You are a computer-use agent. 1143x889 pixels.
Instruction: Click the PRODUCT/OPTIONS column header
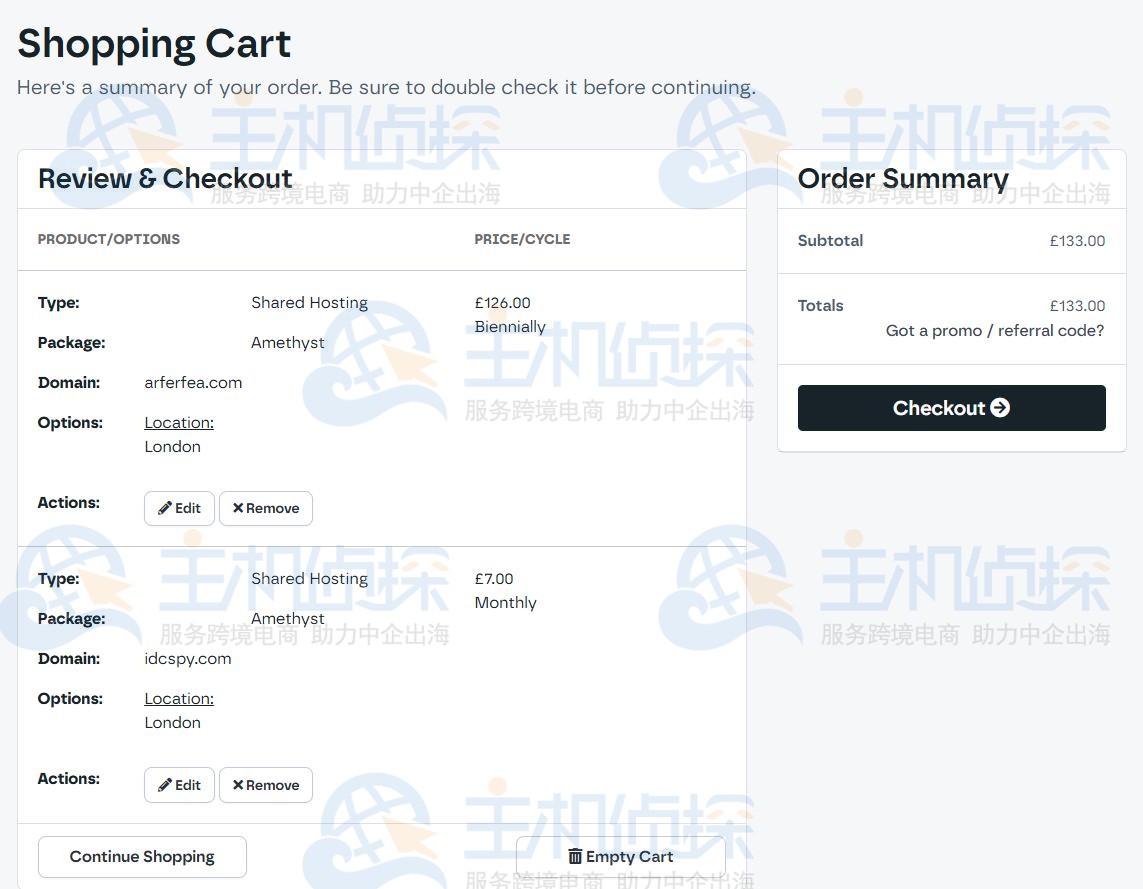pos(109,240)
